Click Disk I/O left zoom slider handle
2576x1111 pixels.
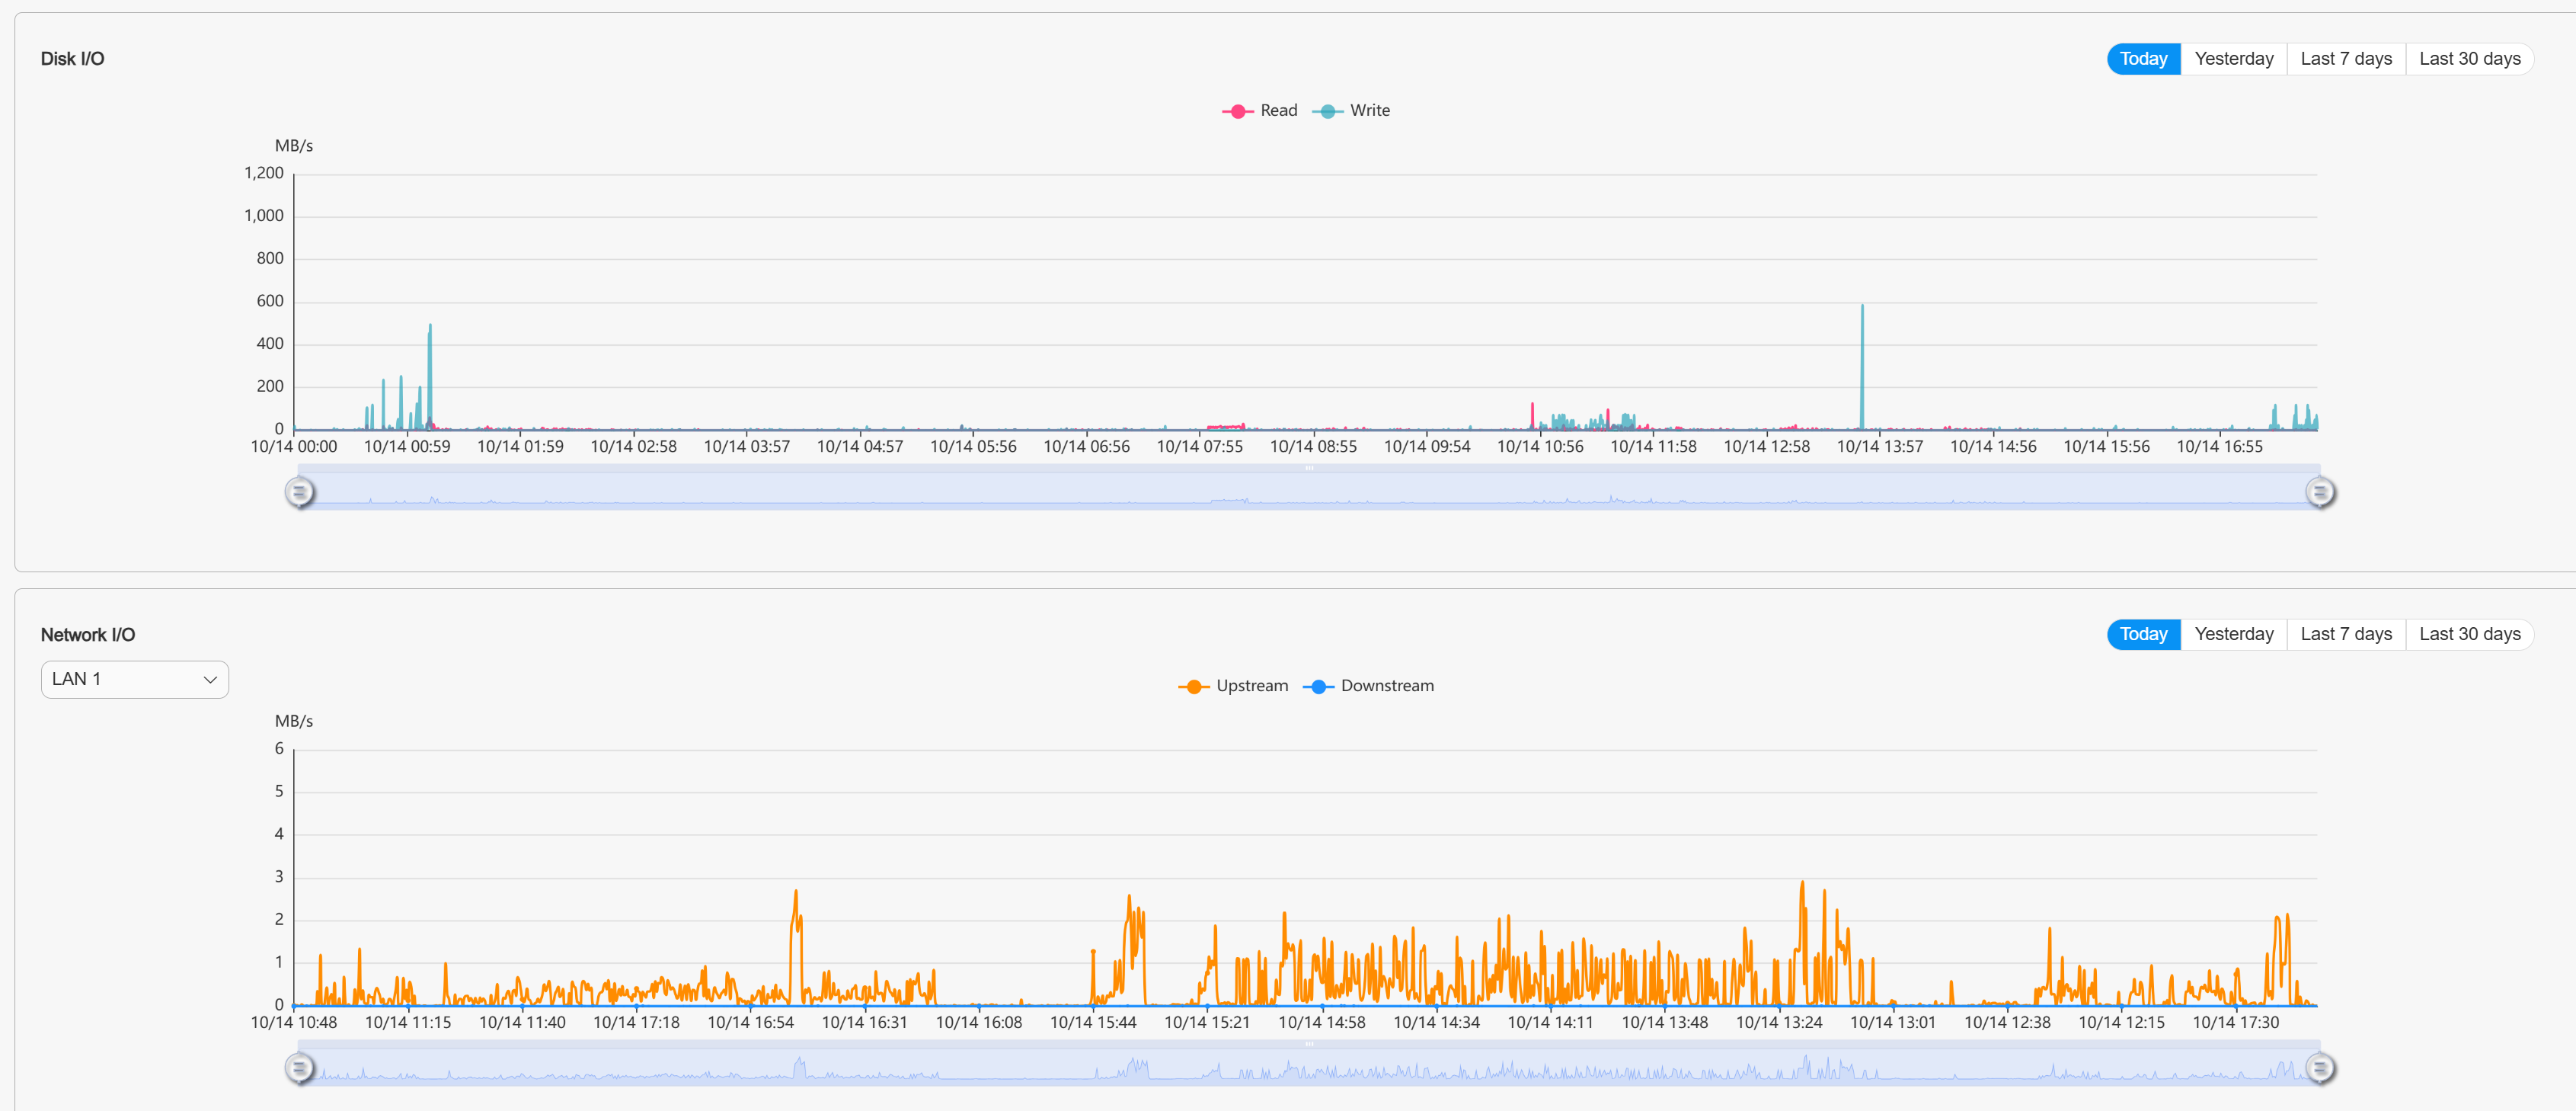tap(299, 492)
